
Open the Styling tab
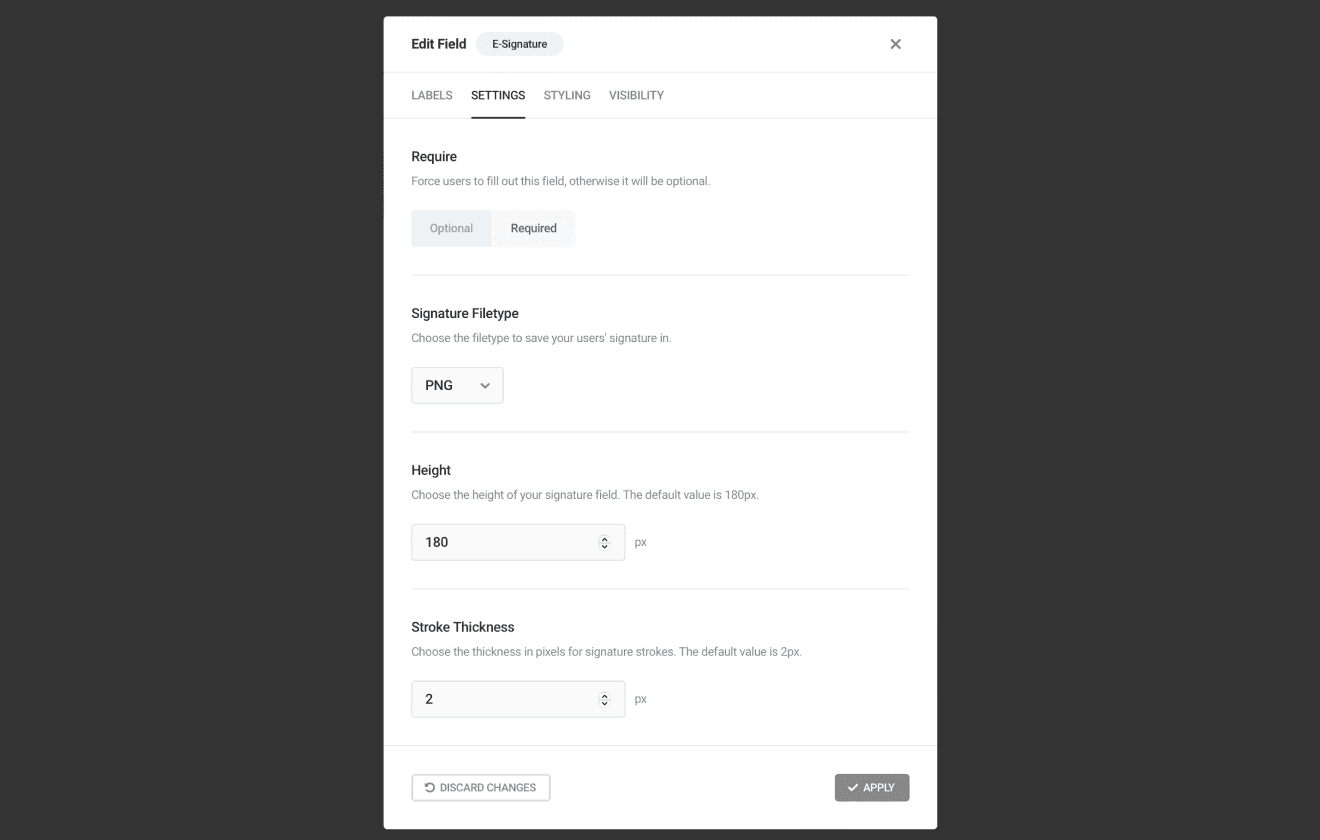tap(567, 96)
